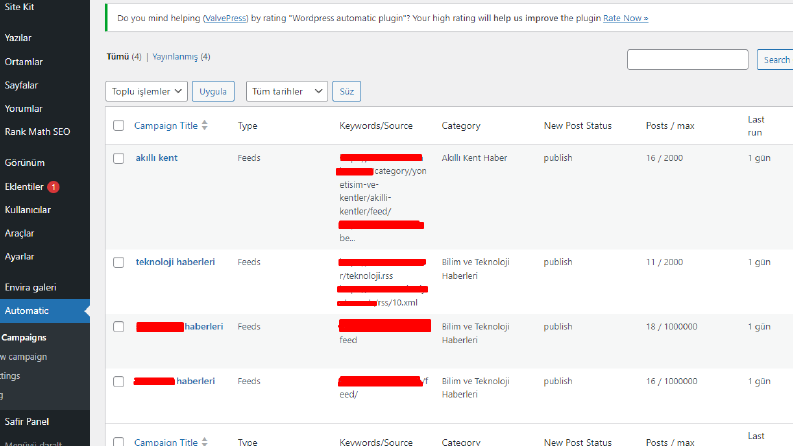Check the box for akıllı kent campaign

[118, 158]
